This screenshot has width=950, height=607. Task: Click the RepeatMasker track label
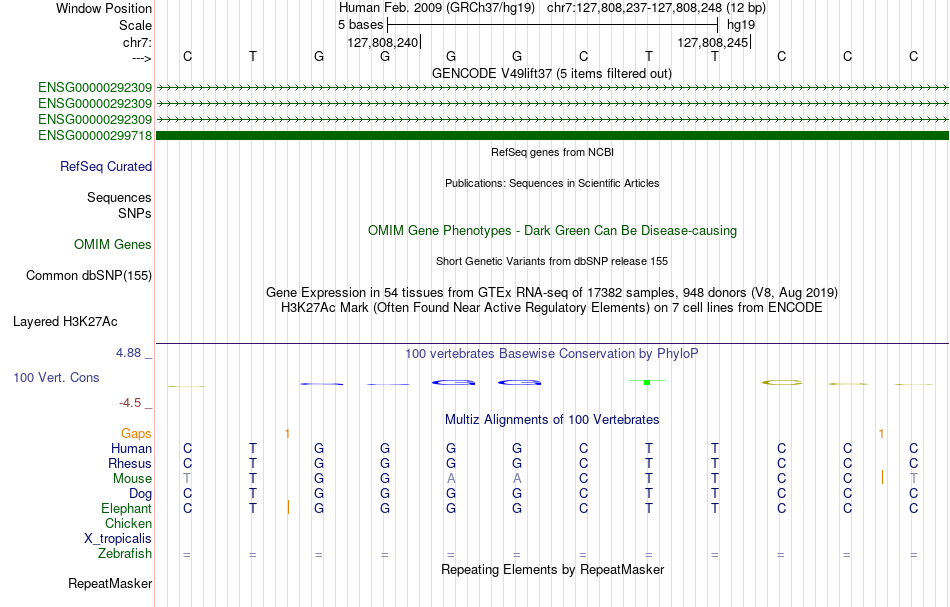click(110, 583)
